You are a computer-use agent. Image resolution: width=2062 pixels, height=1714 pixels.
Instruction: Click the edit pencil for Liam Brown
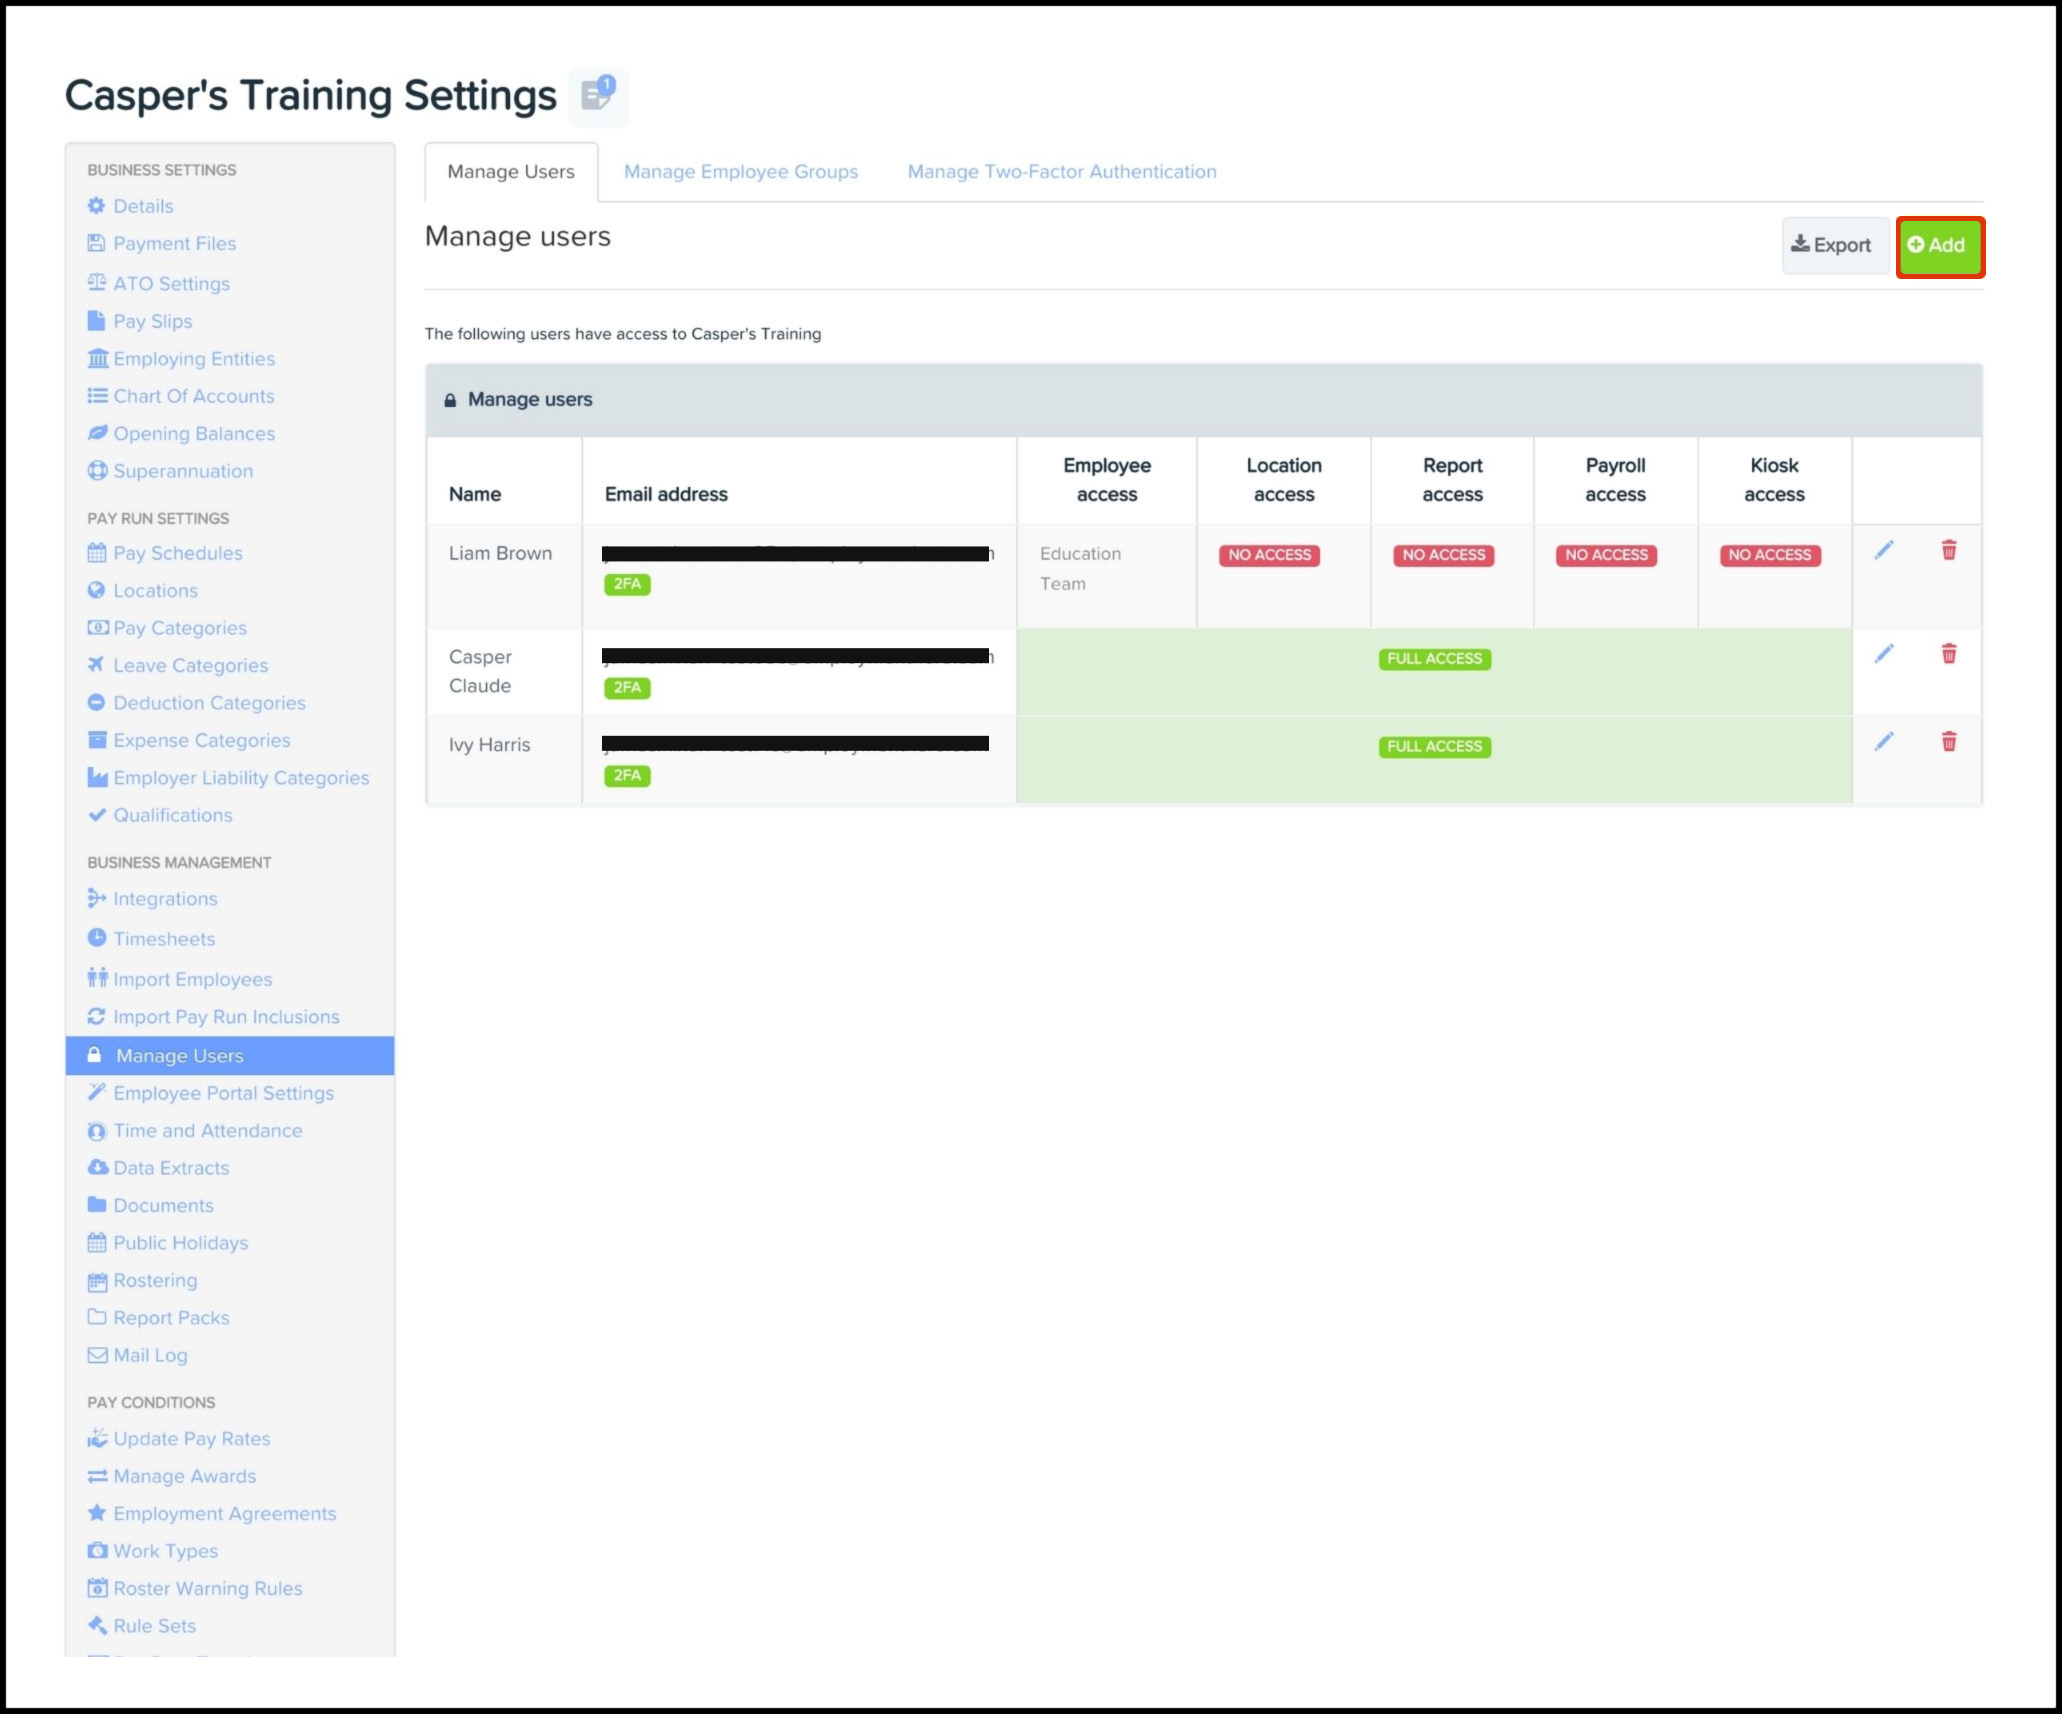[1883, 551]
